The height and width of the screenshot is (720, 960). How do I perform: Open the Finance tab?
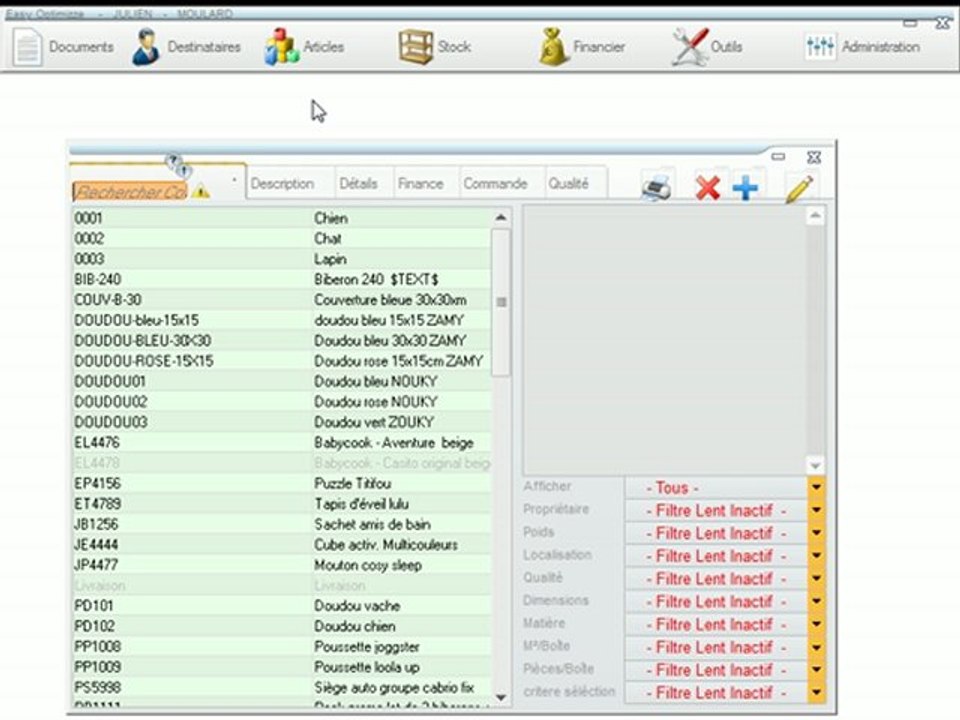pyautogui.click(x=421, y=184)
